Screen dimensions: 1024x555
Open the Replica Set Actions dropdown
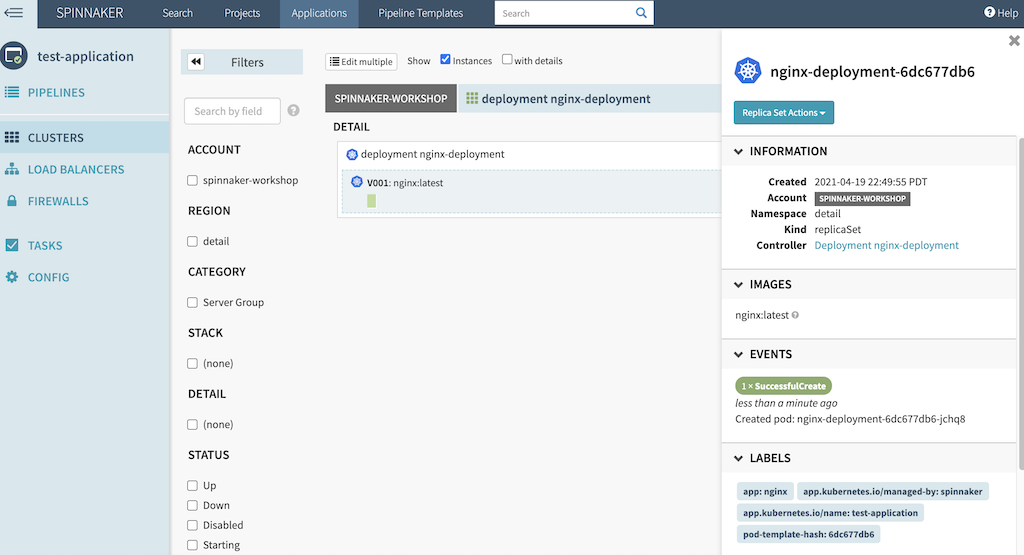(x=784, y=112)
